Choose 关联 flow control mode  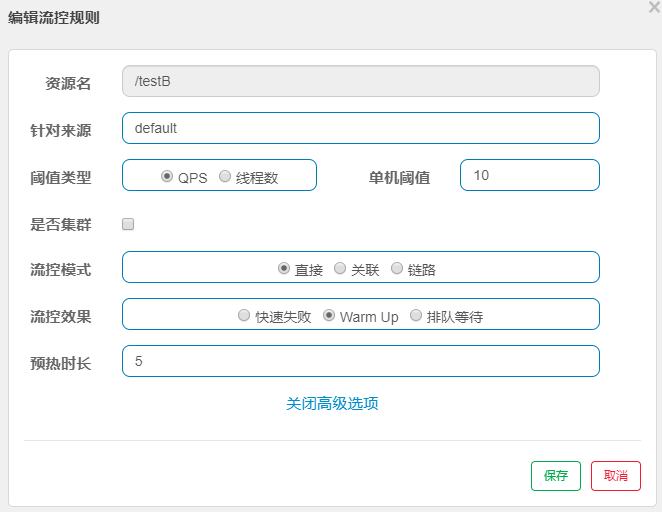coord(340,268)
